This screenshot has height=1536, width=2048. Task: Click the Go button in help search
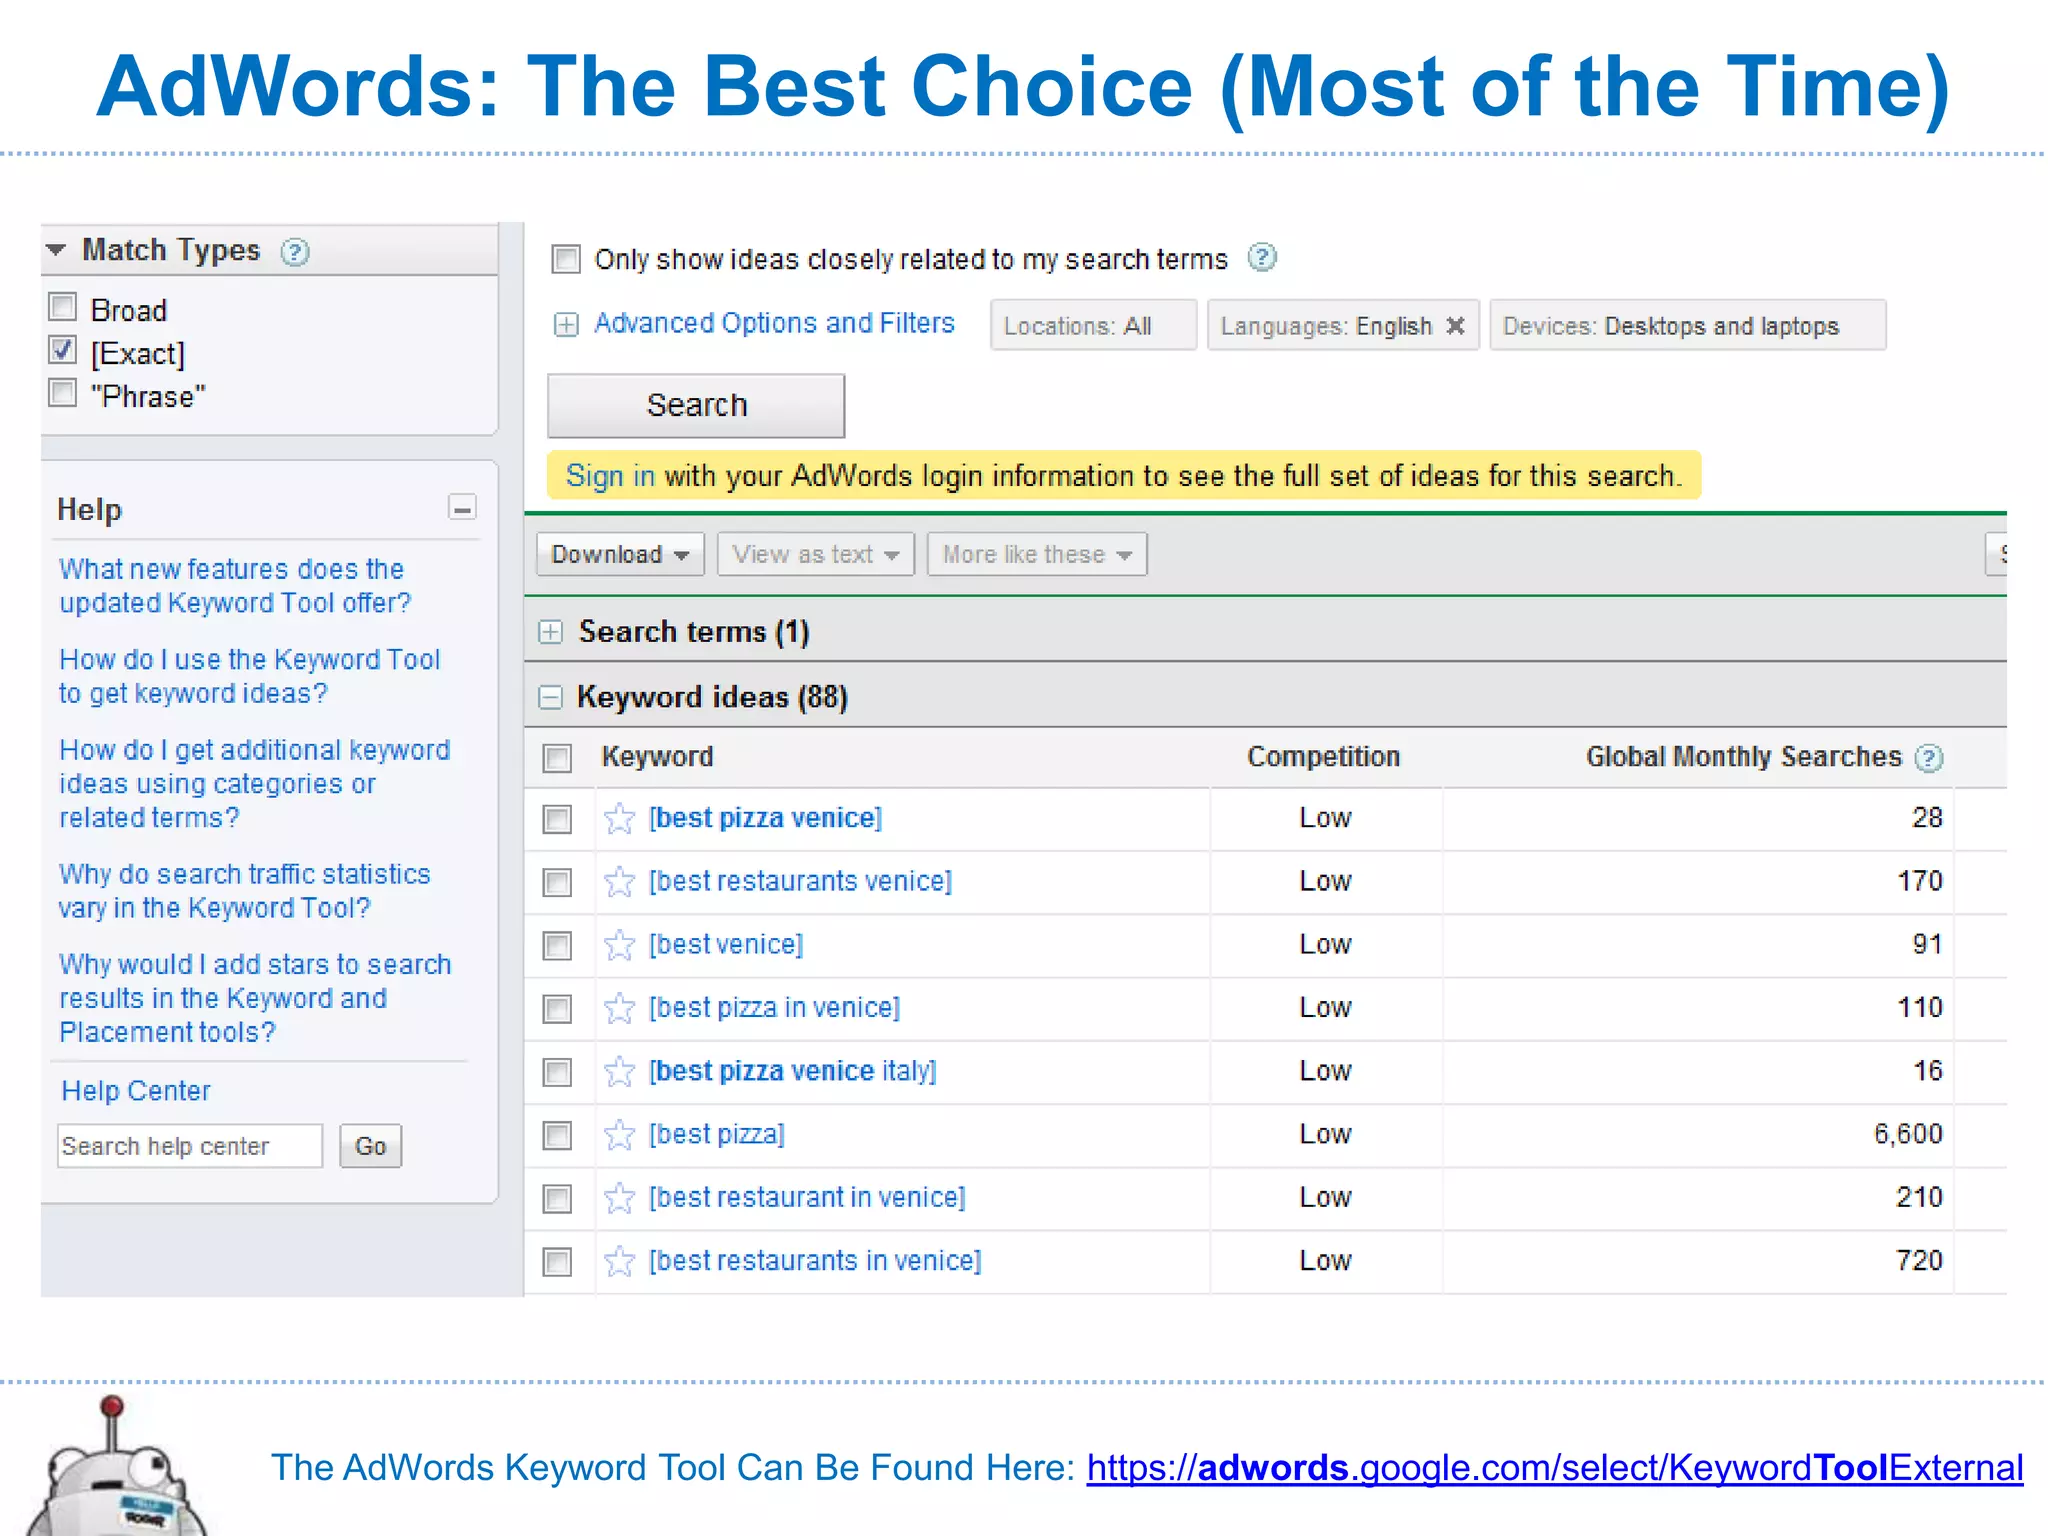pyautogui.click(x=370, y=1146)
